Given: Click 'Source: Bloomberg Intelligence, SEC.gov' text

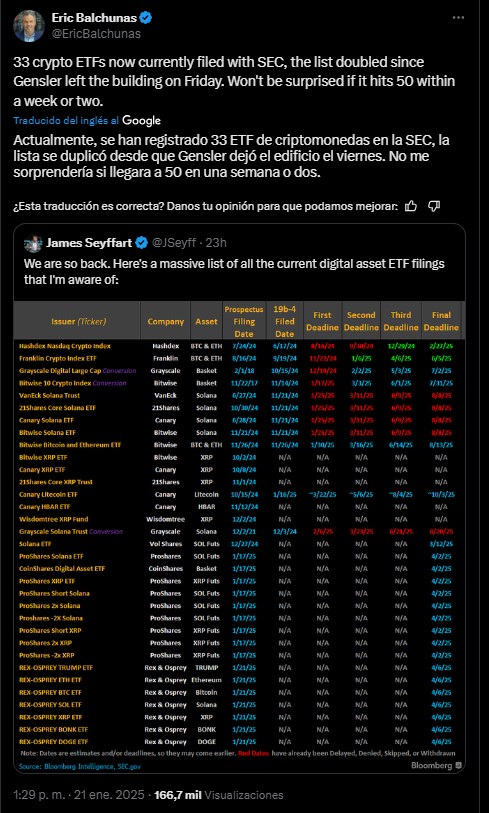Looking at the screenshot, I should [80, 766].
